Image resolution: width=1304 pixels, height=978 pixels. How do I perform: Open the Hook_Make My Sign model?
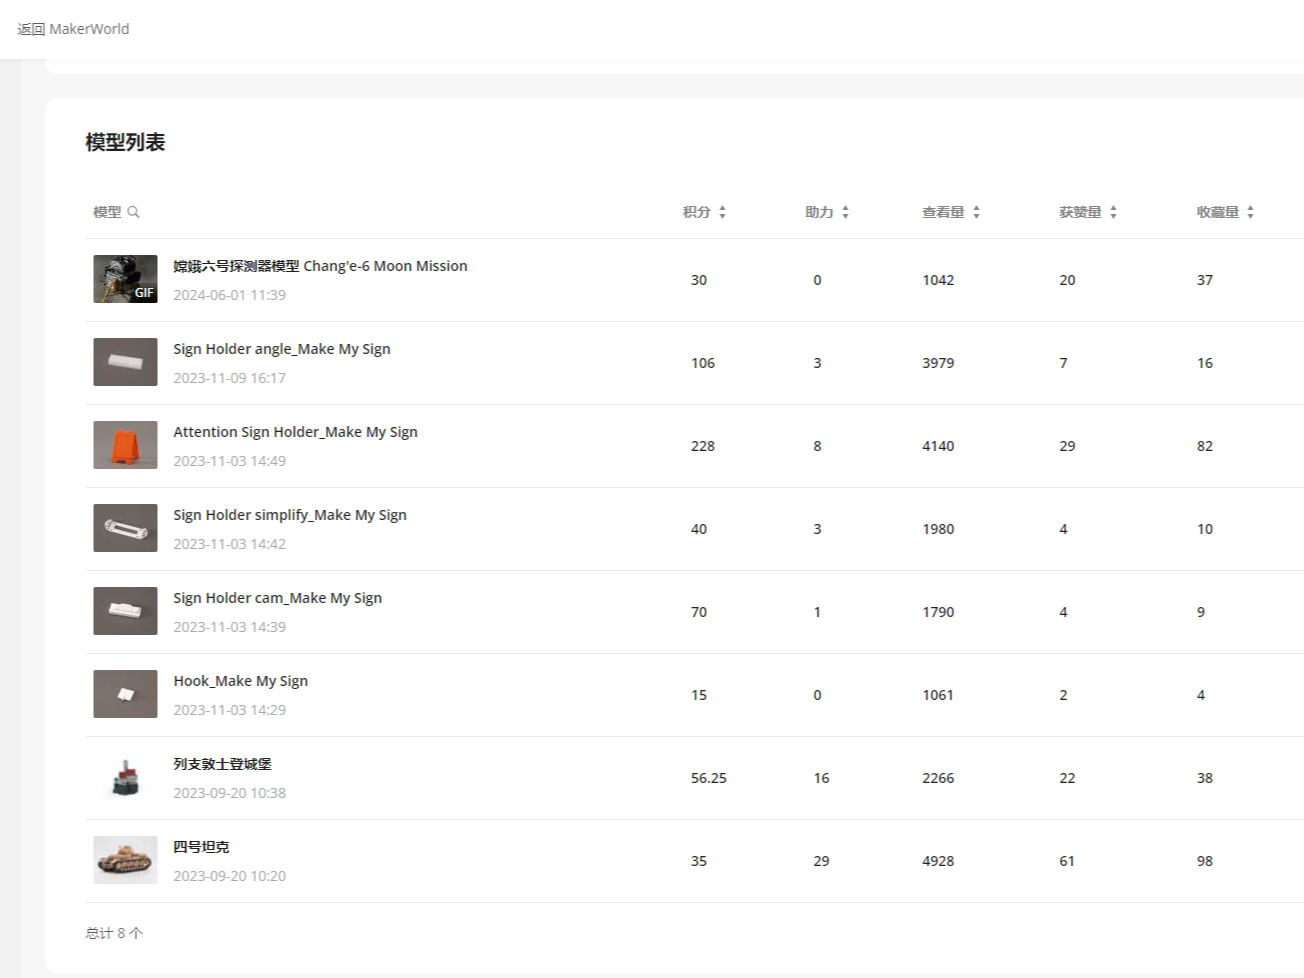(240, 681)
